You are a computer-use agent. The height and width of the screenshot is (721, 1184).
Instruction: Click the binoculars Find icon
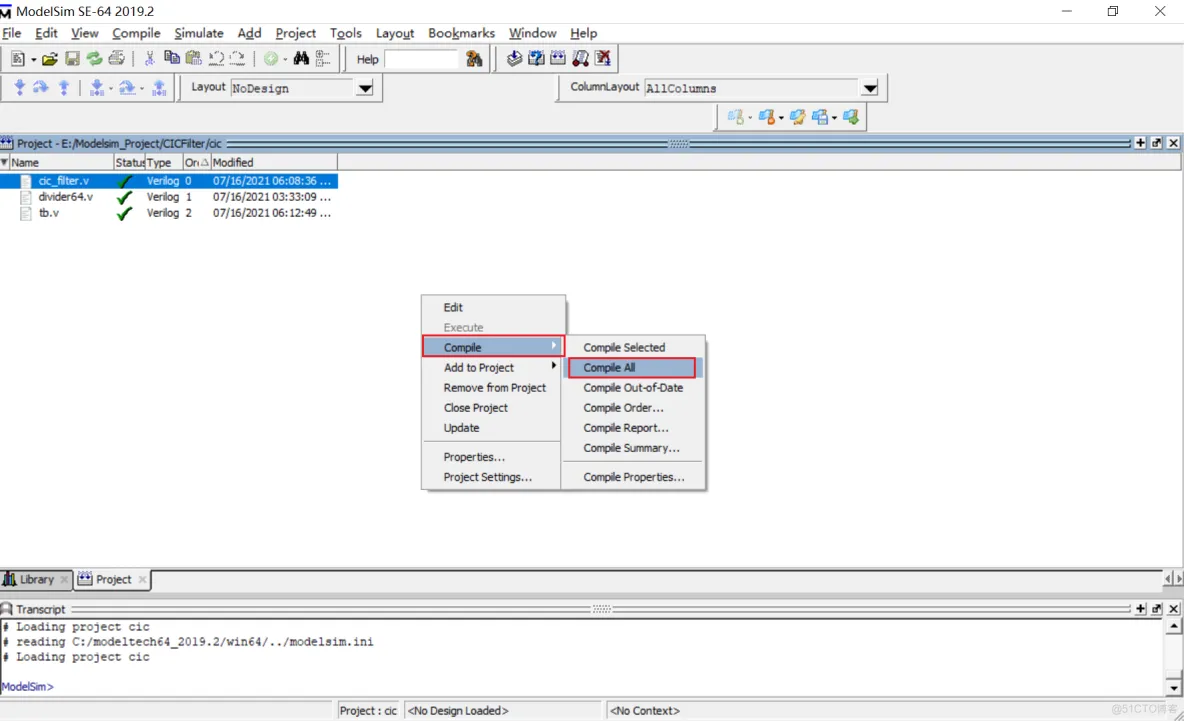[301, 58]
